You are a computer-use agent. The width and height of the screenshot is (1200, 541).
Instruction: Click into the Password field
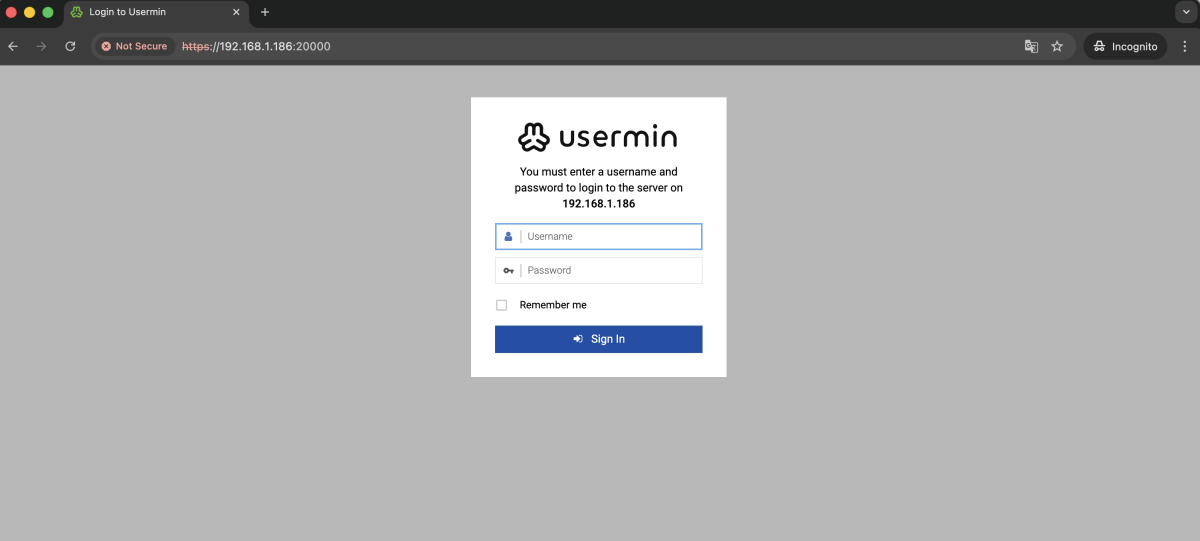(610, 270)
